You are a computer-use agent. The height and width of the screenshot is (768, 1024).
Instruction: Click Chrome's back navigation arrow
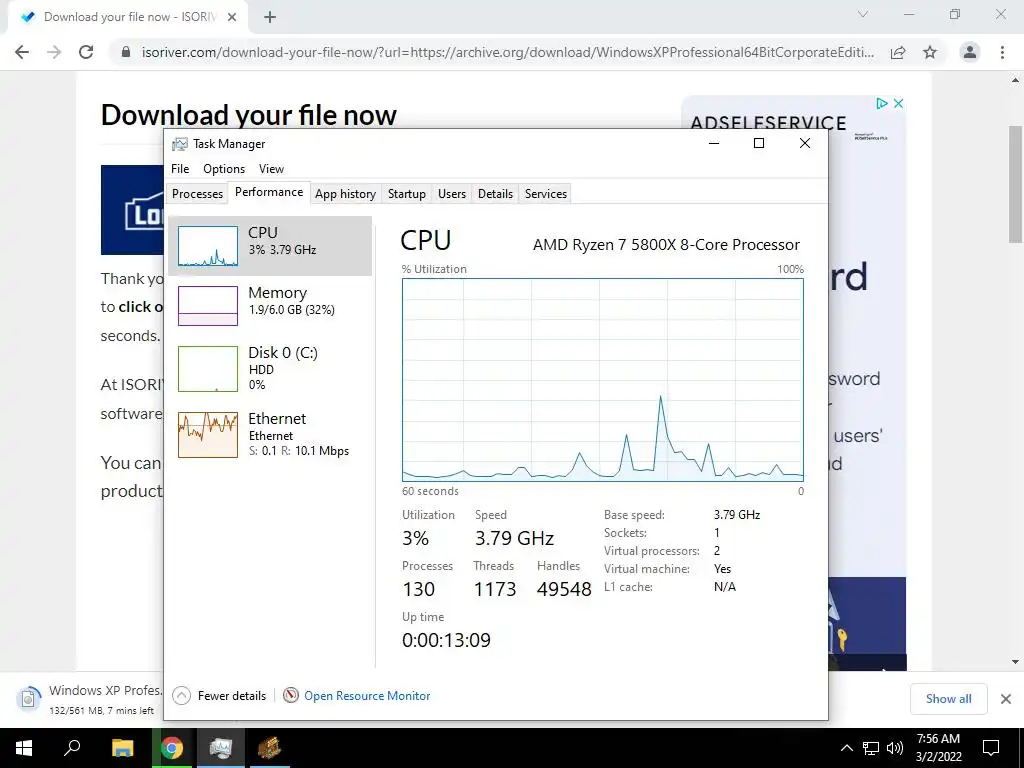point(22,52)
